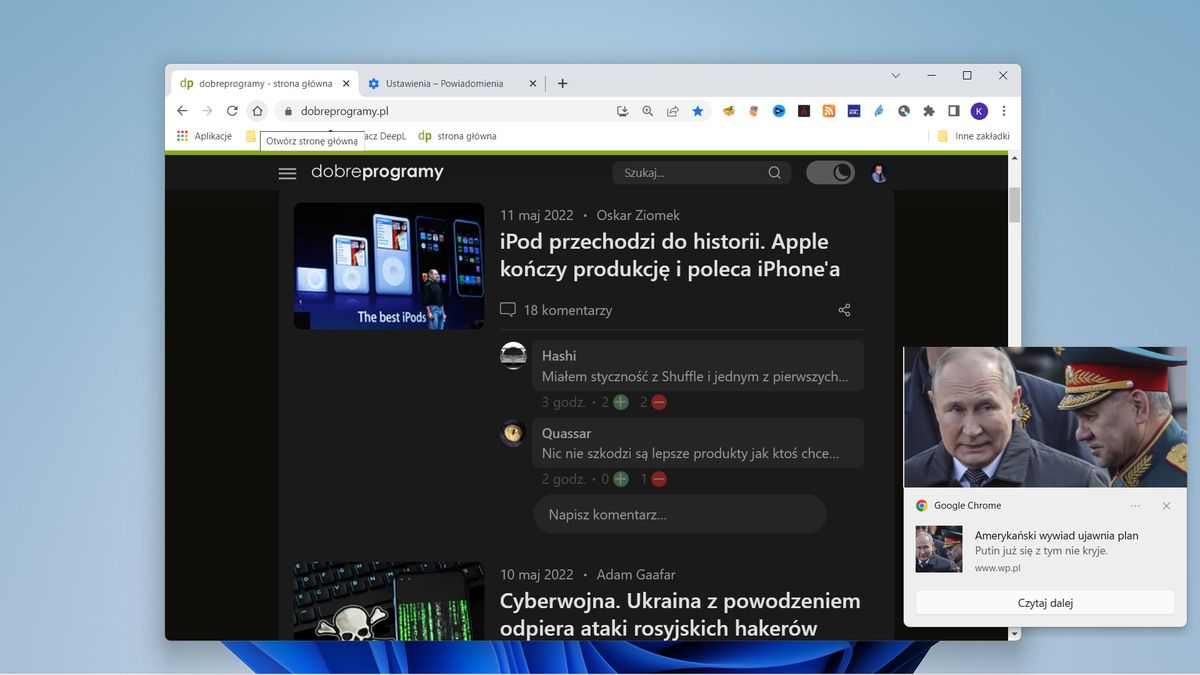This screenshot has height=675, width=1200.
Task: Switch to the Ustawienia – Powiadomienia tab
Action: (447, 84)
